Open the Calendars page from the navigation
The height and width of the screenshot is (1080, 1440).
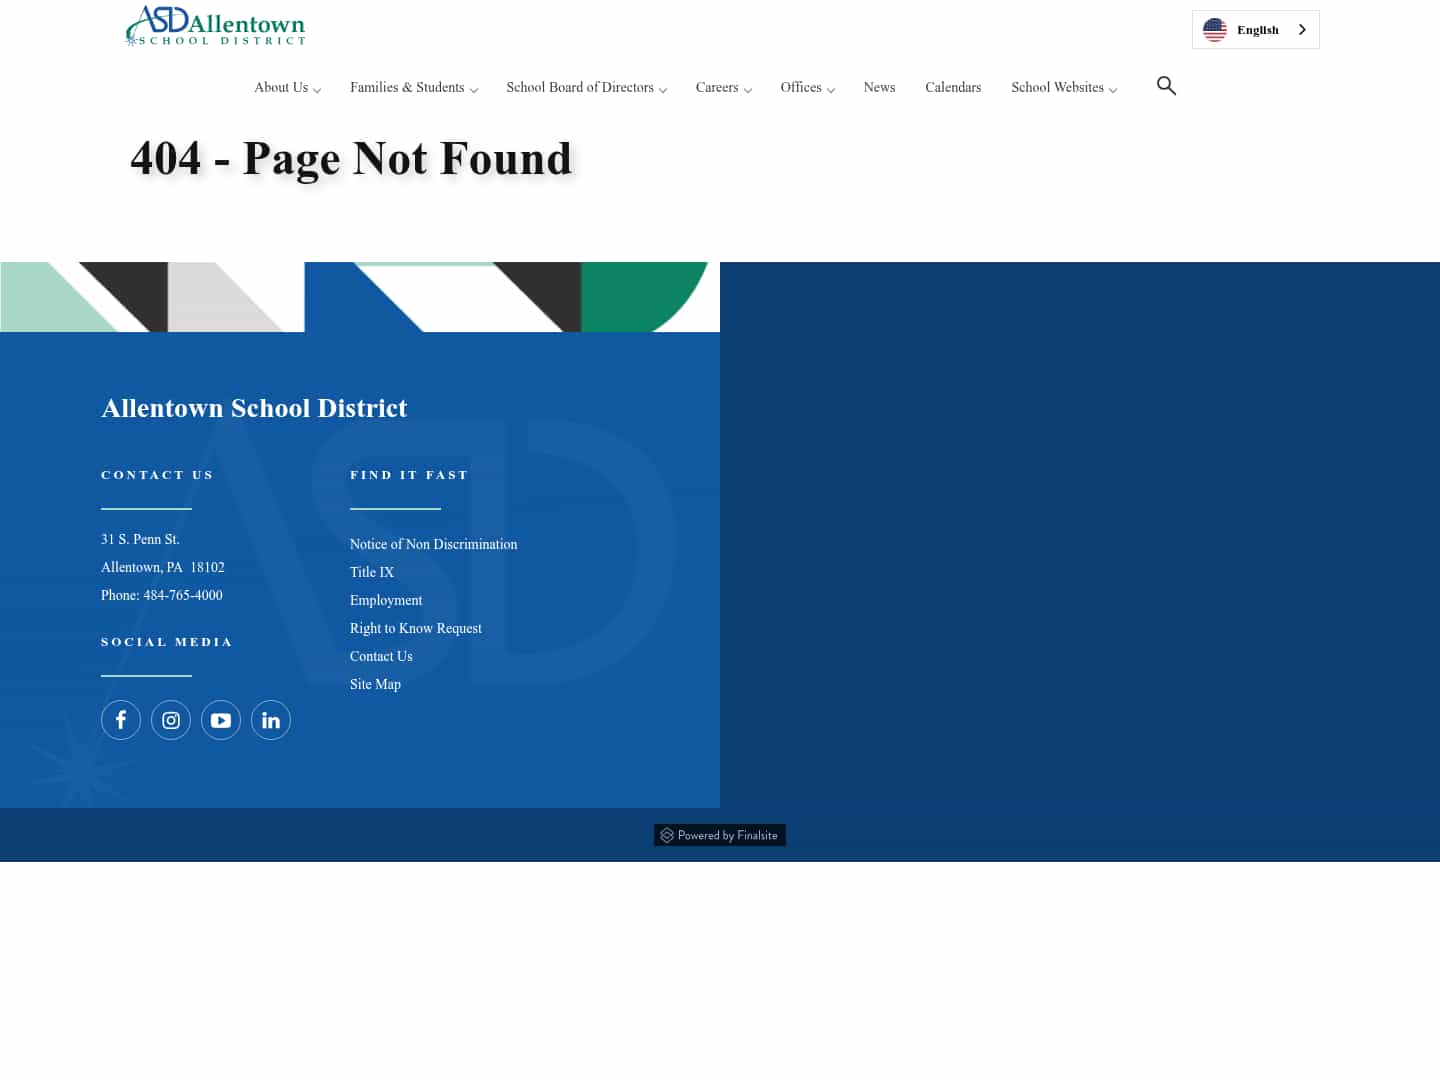953,88
